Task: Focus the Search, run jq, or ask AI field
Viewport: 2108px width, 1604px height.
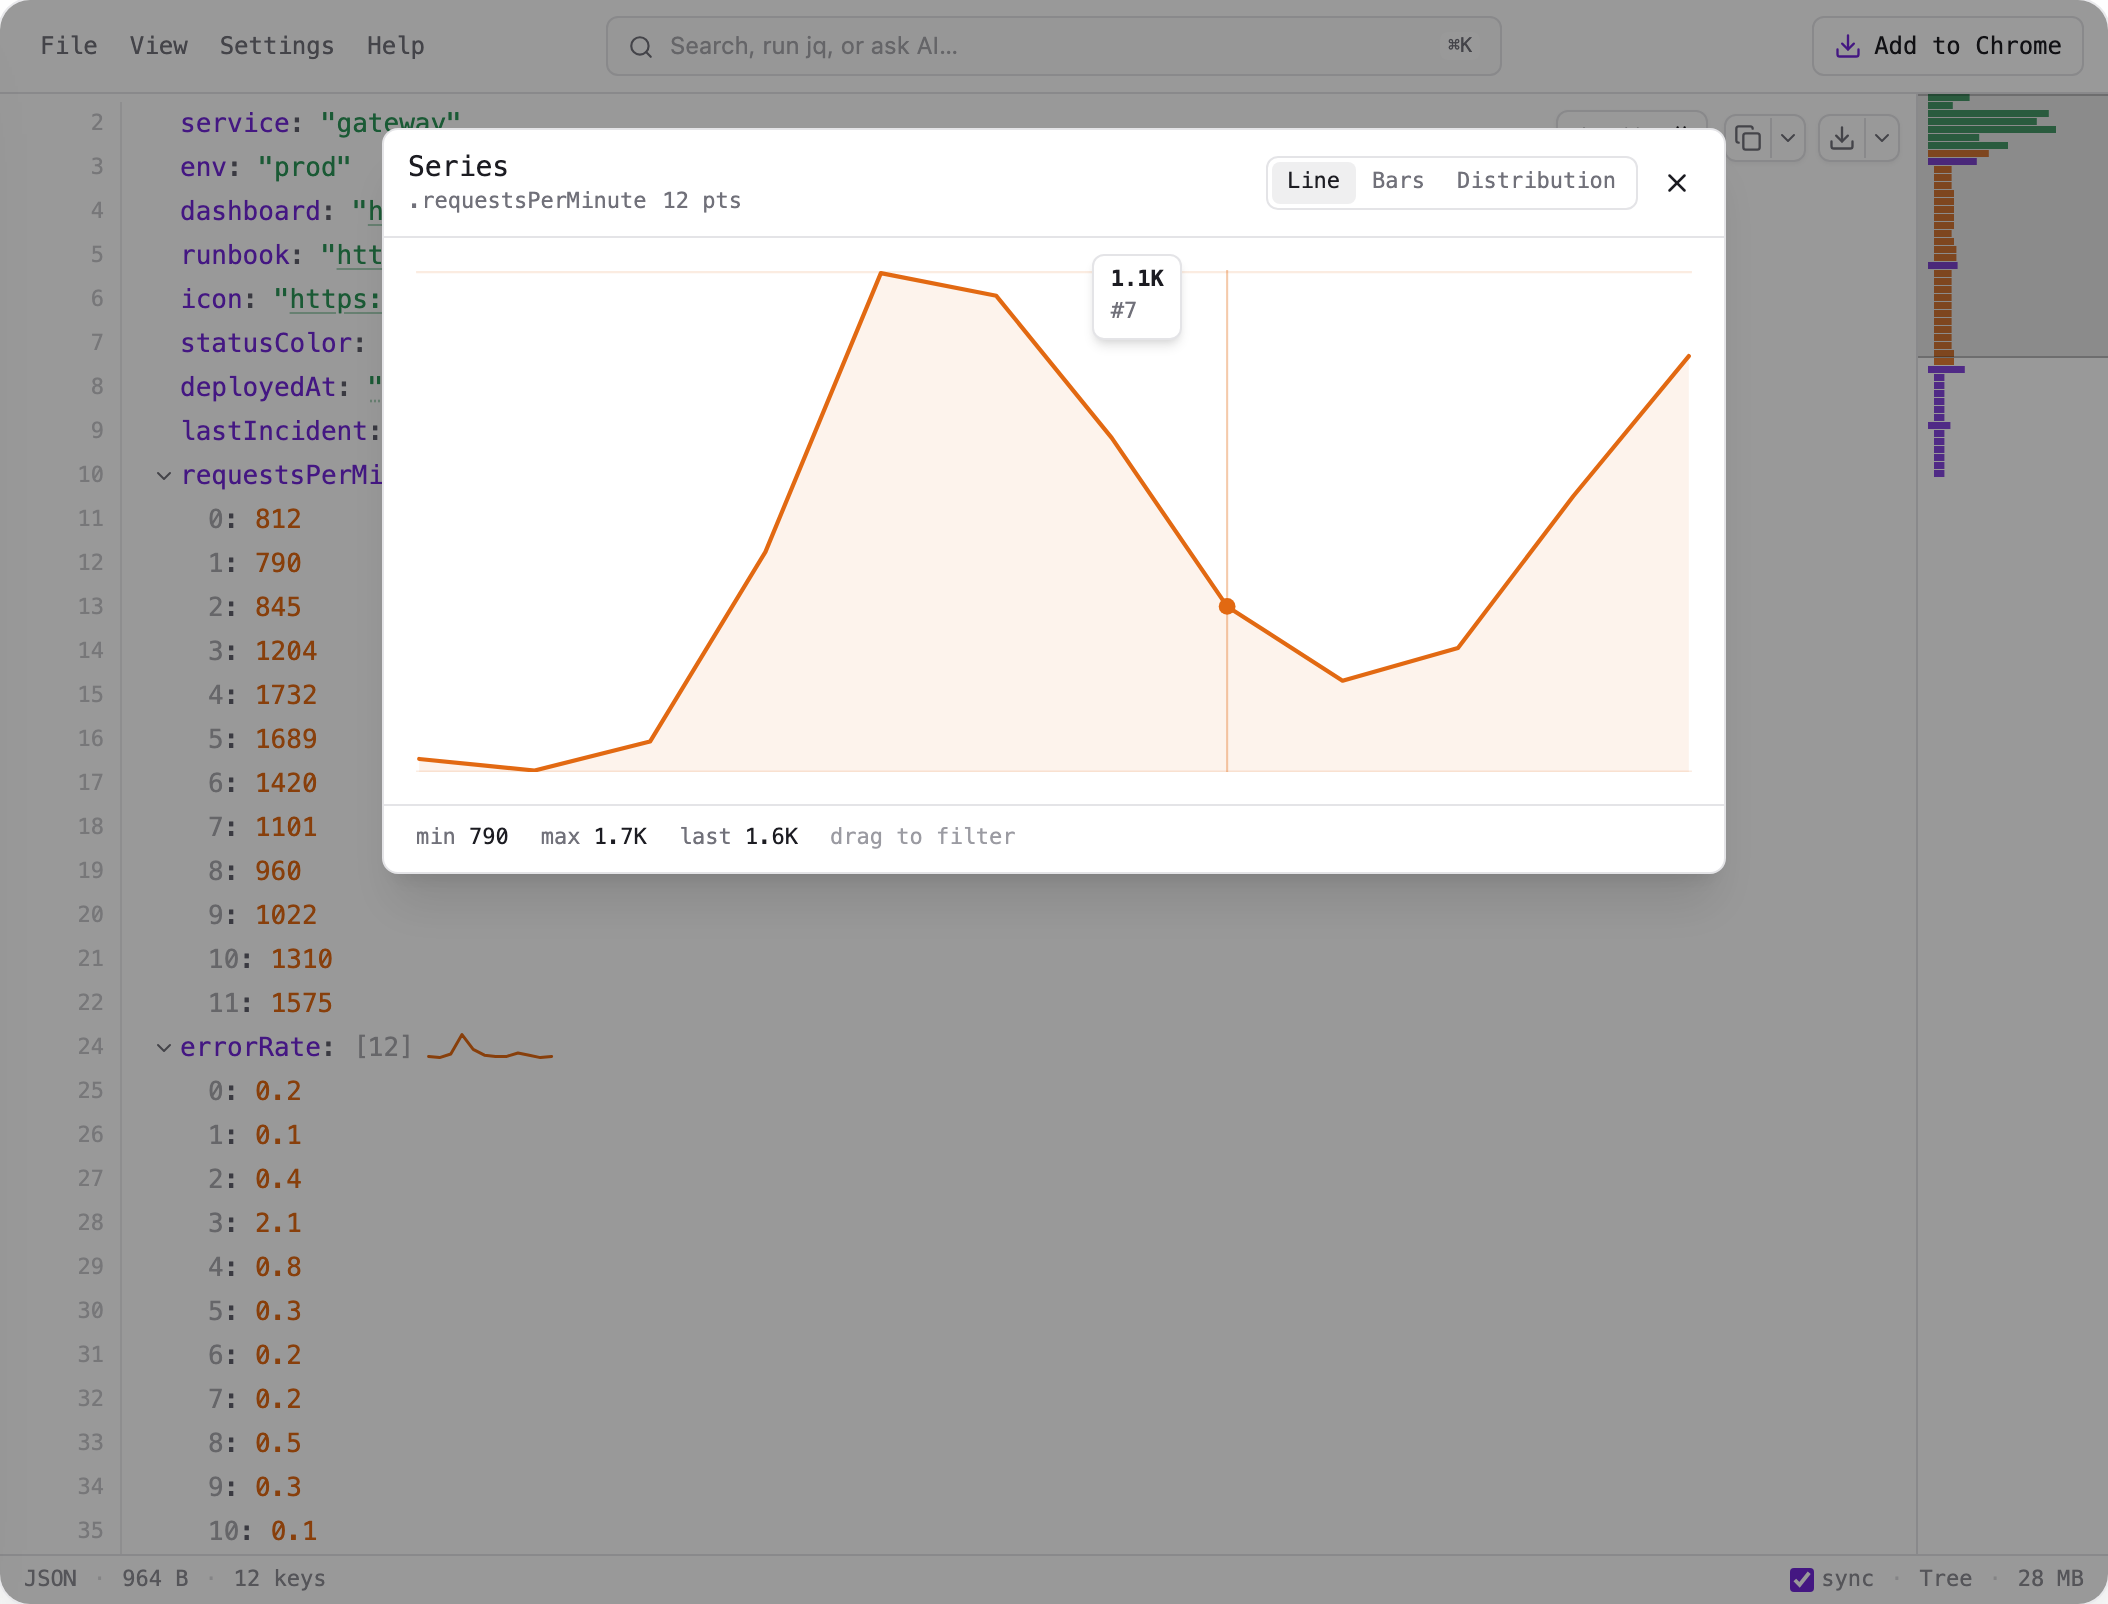Action: [1053, 46]
